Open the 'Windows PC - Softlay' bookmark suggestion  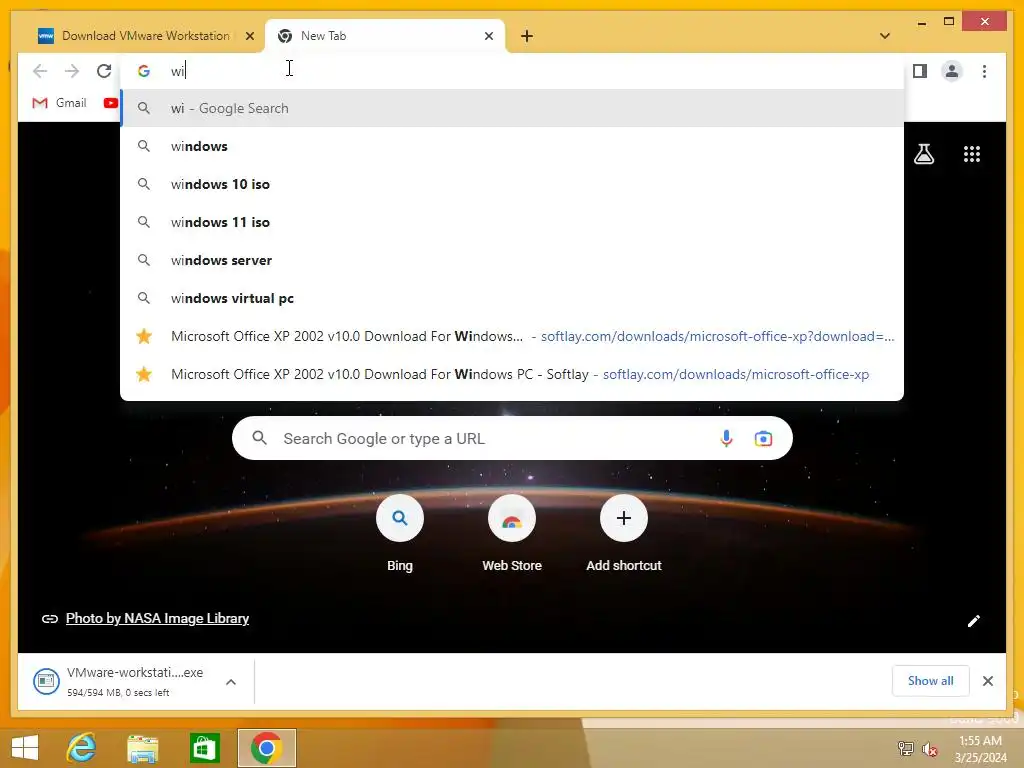click(x=512, y=374)
